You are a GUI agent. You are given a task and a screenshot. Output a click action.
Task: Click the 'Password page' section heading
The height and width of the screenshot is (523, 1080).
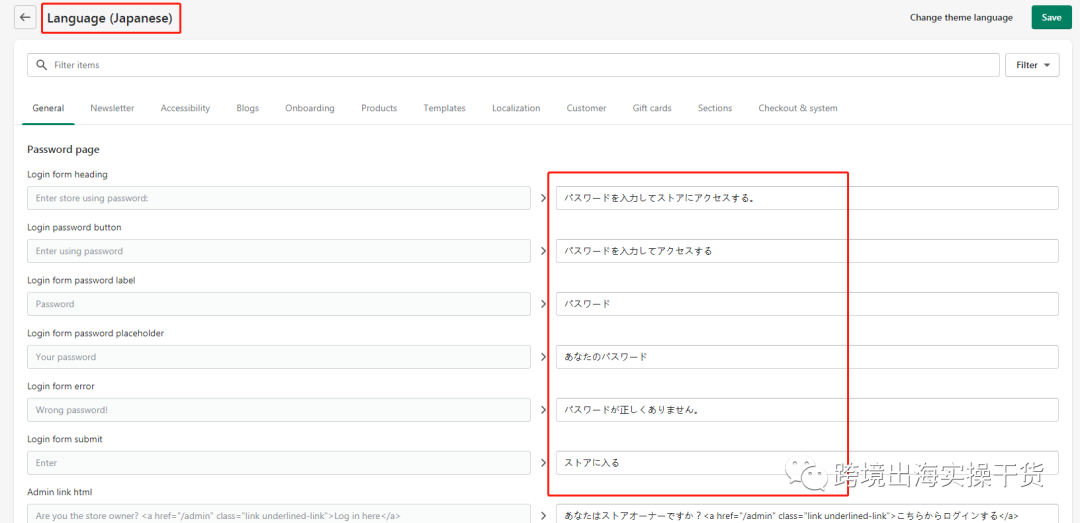[63, 149]
